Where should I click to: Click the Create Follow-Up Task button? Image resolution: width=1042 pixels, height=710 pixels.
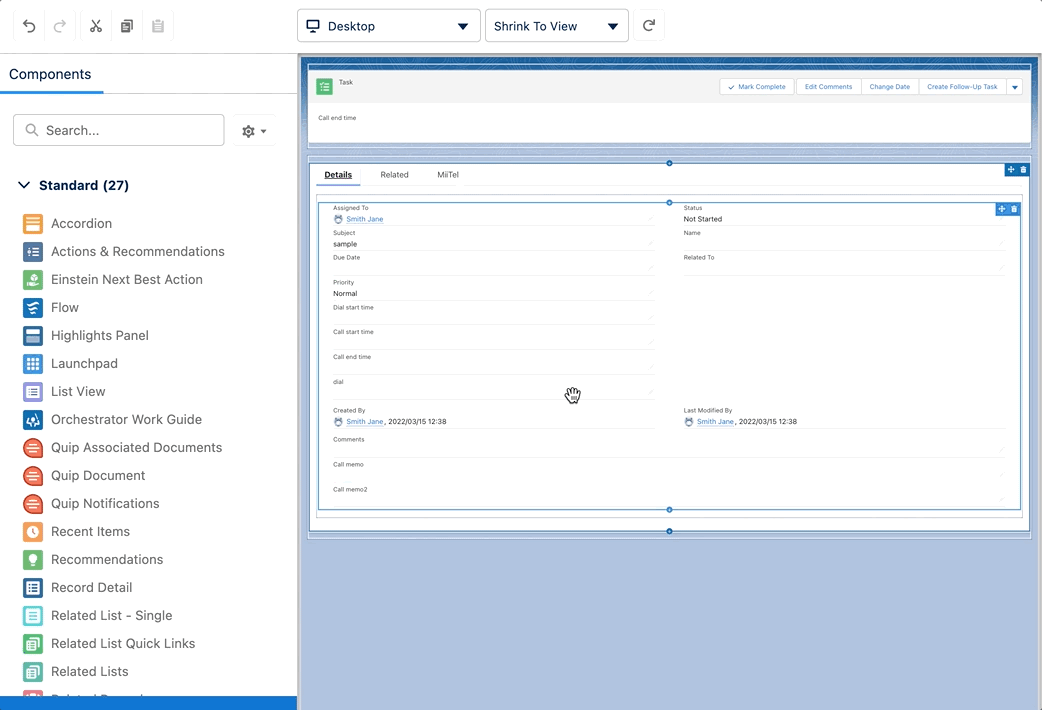(962, 87)
